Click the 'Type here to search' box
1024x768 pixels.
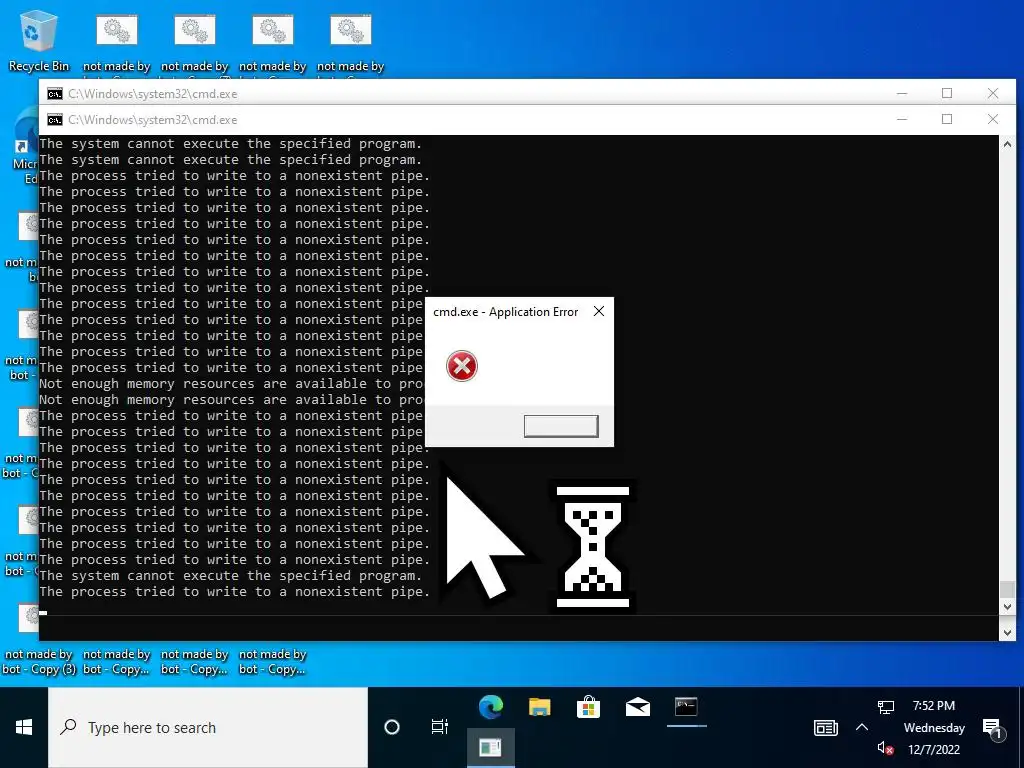(208, 728)
